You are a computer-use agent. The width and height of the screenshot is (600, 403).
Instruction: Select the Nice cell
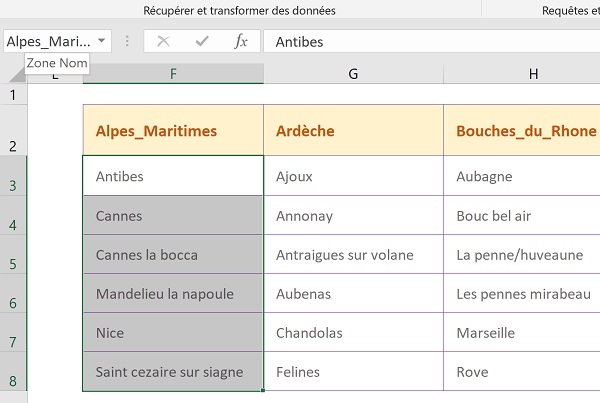tap(173, 333)
